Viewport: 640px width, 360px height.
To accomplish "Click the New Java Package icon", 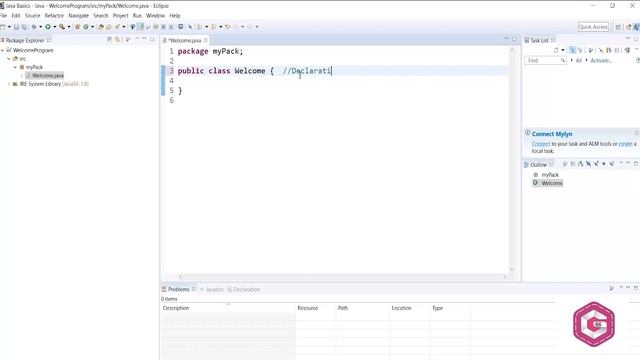I will point(77,27).
